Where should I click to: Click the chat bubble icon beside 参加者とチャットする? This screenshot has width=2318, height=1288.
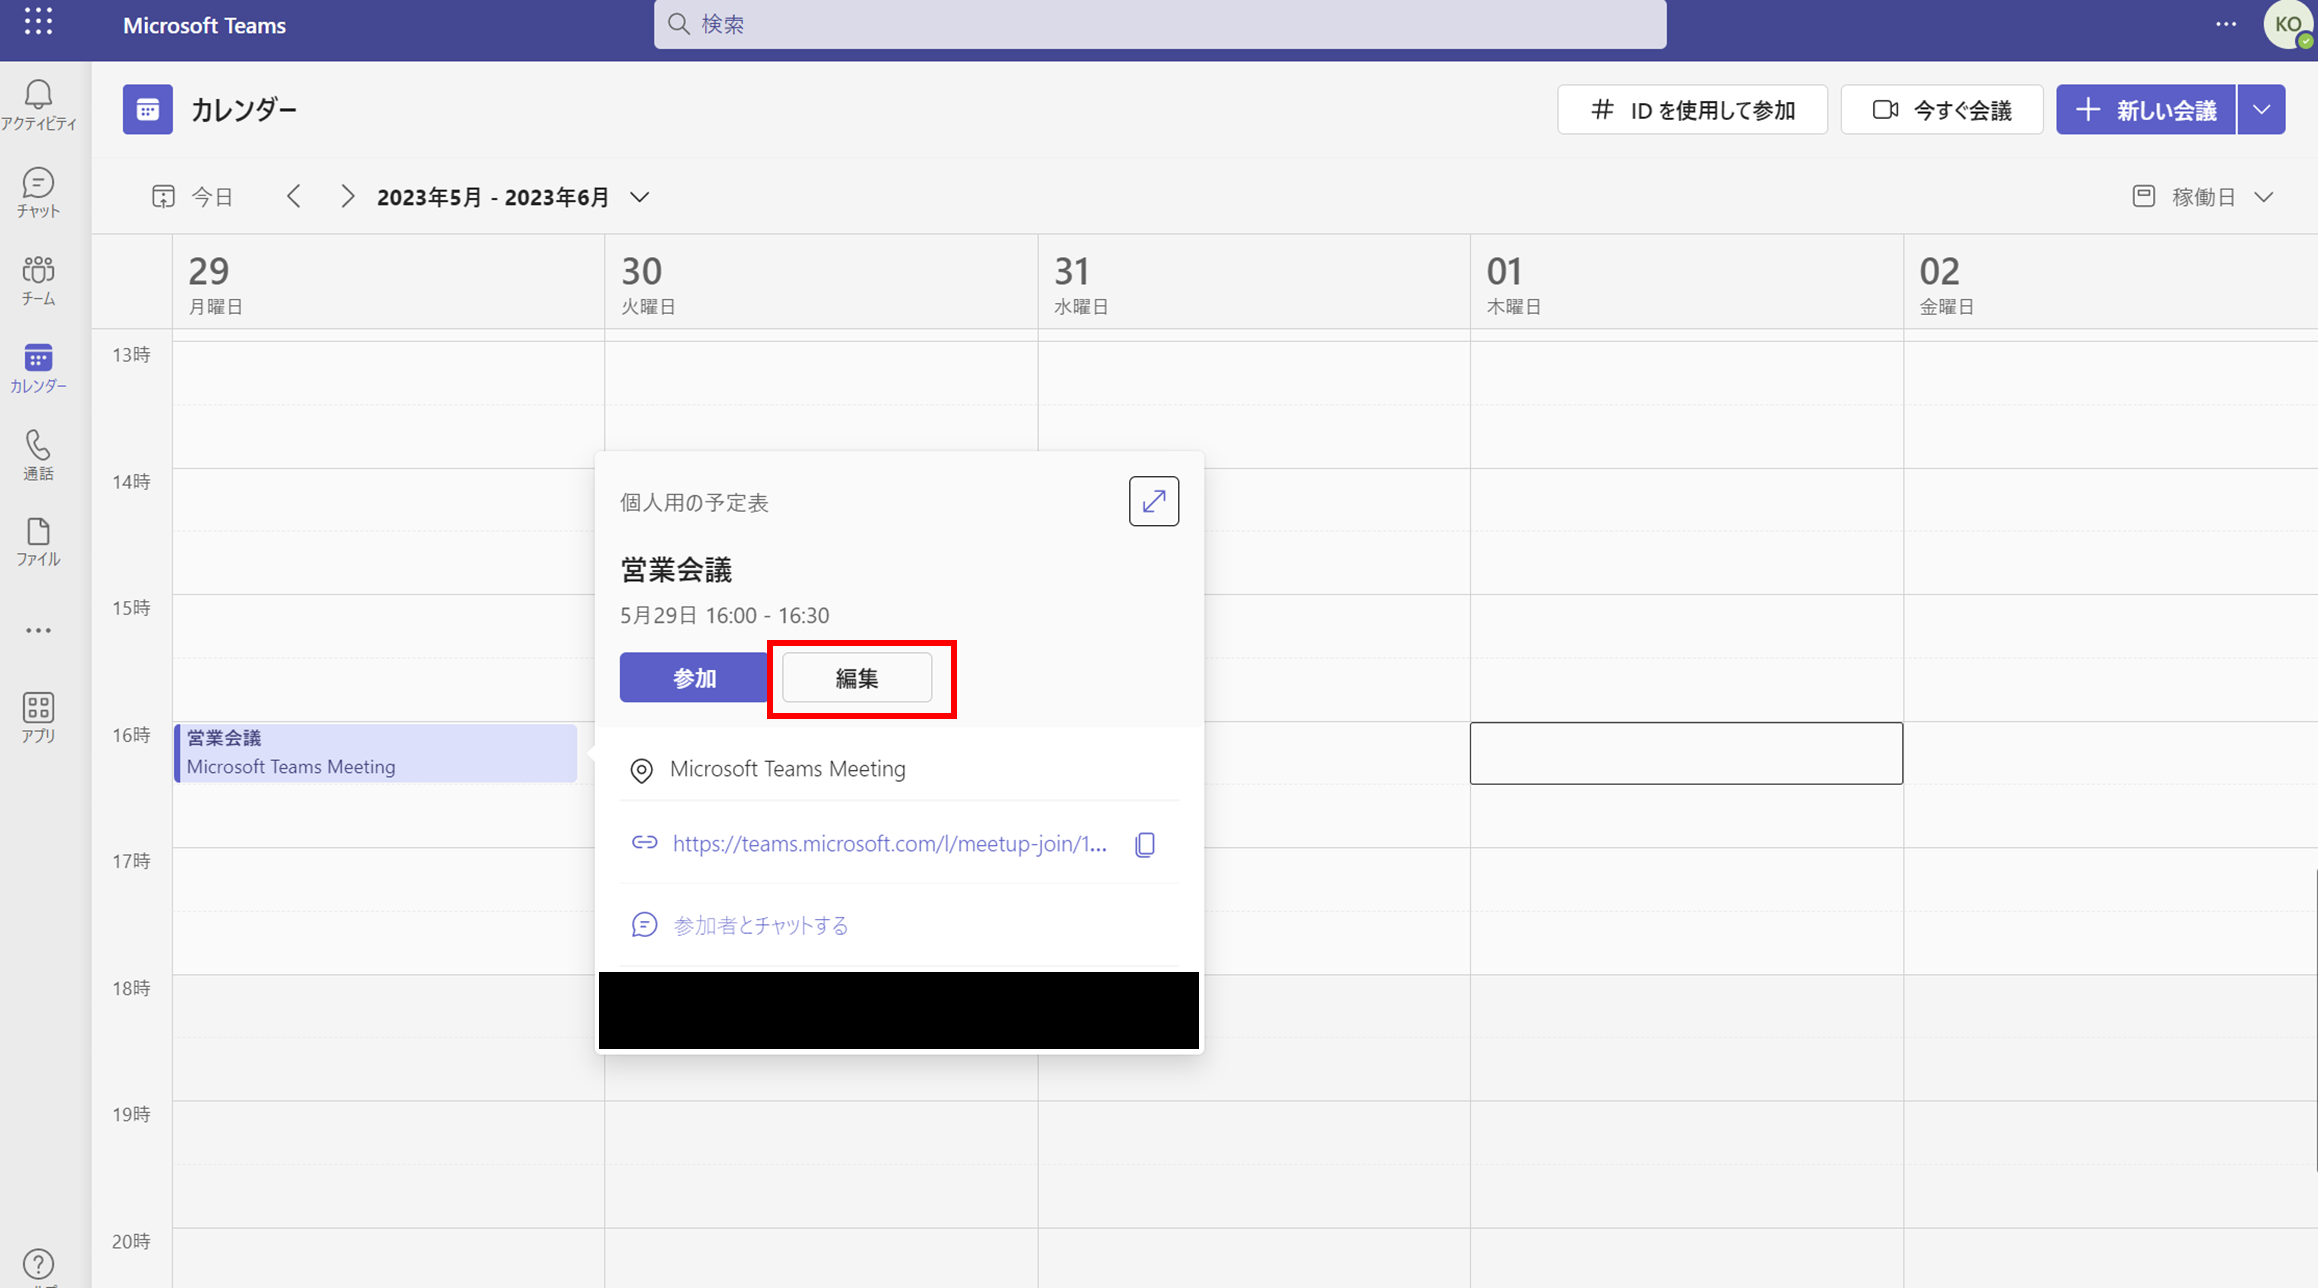coord(645,924)
